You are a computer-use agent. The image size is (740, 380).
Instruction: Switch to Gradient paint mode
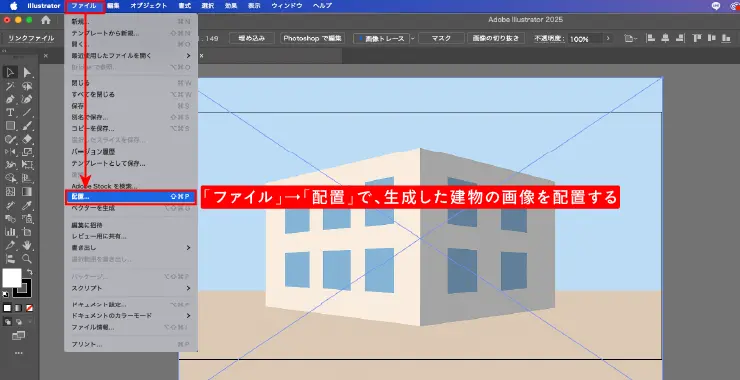click(x=18, y=308)
